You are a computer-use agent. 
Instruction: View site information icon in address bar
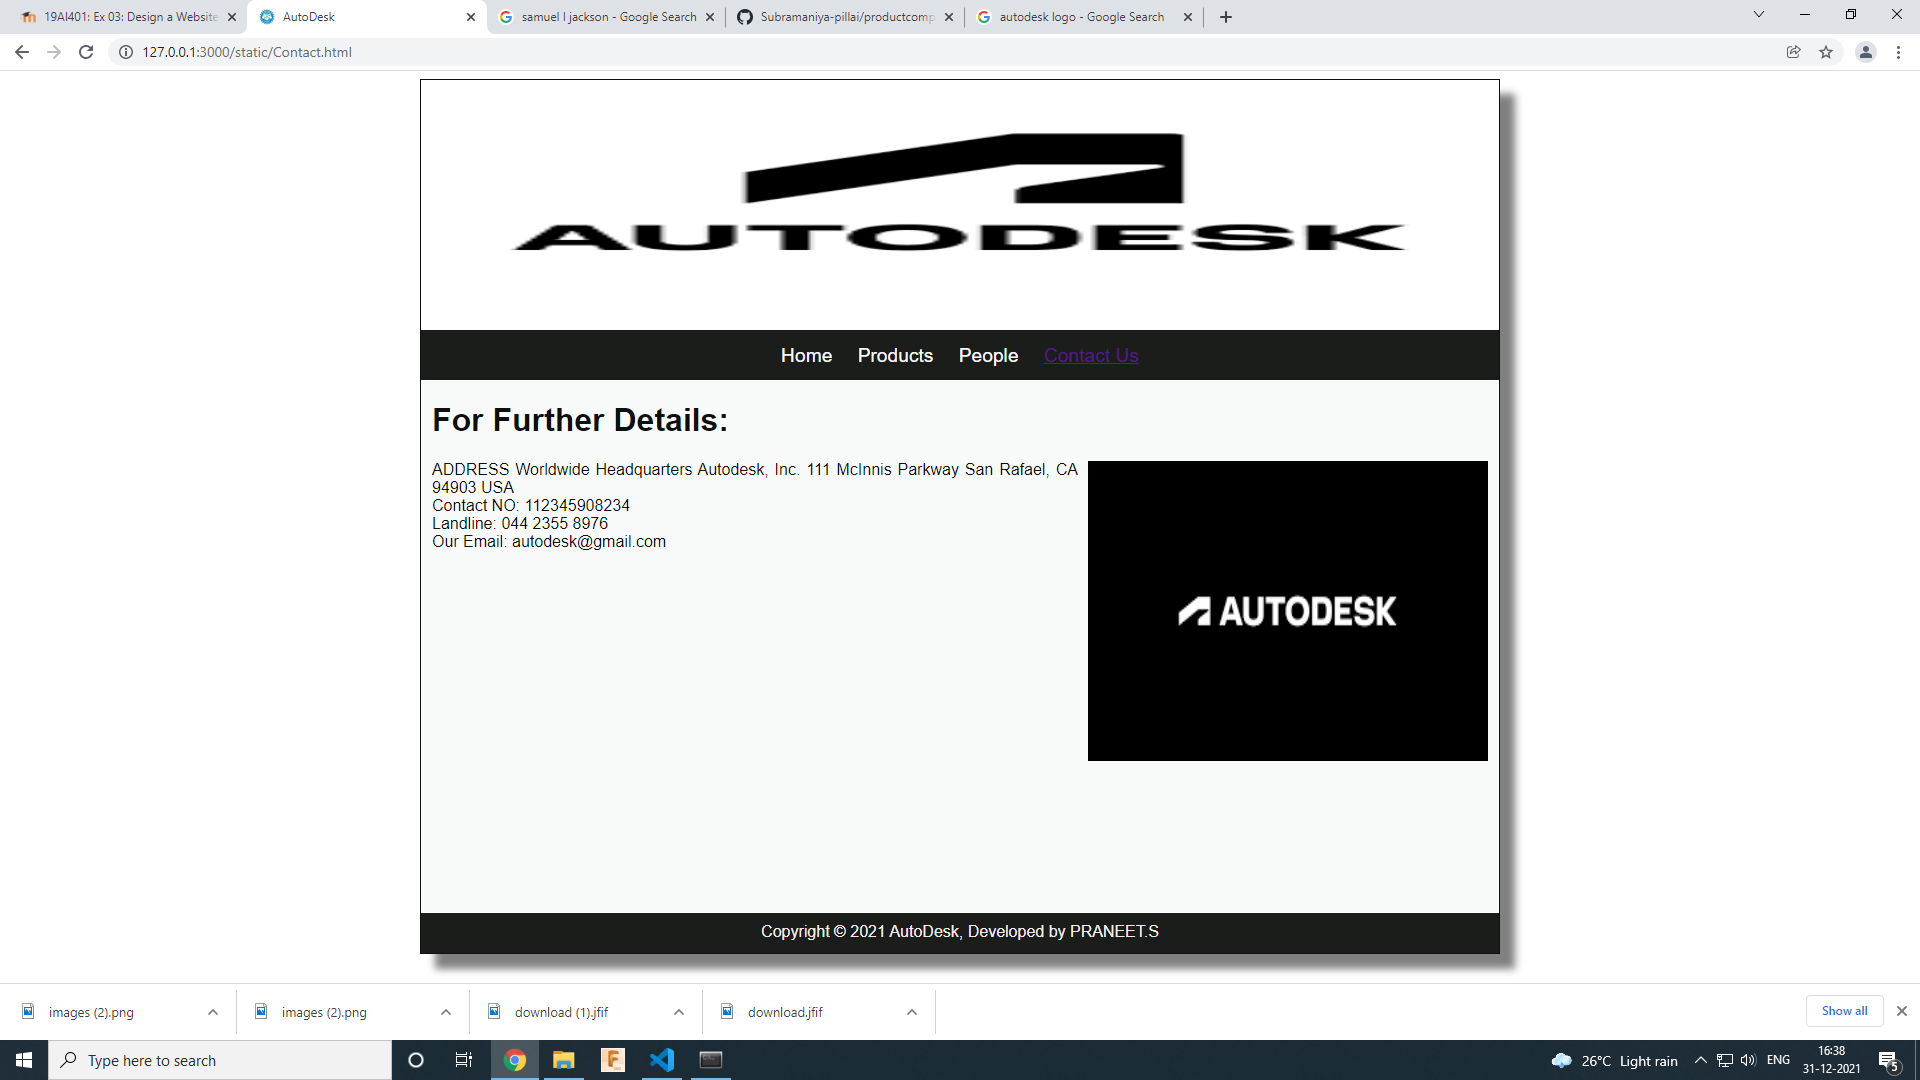coord(126,52)
